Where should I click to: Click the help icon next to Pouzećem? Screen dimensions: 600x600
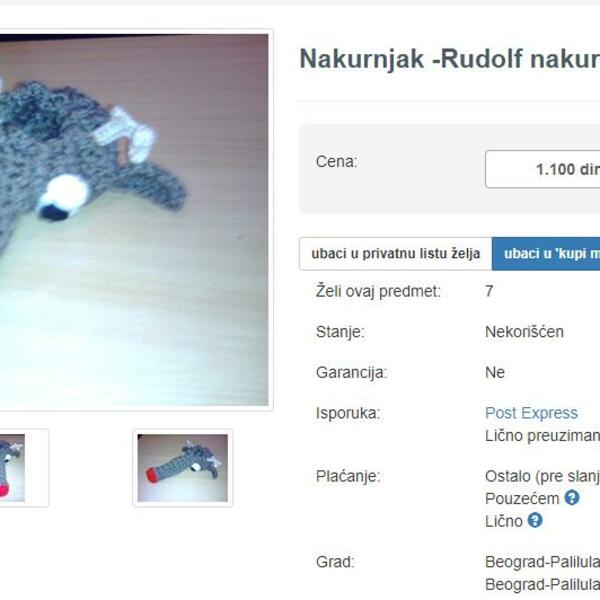(572, 498)
